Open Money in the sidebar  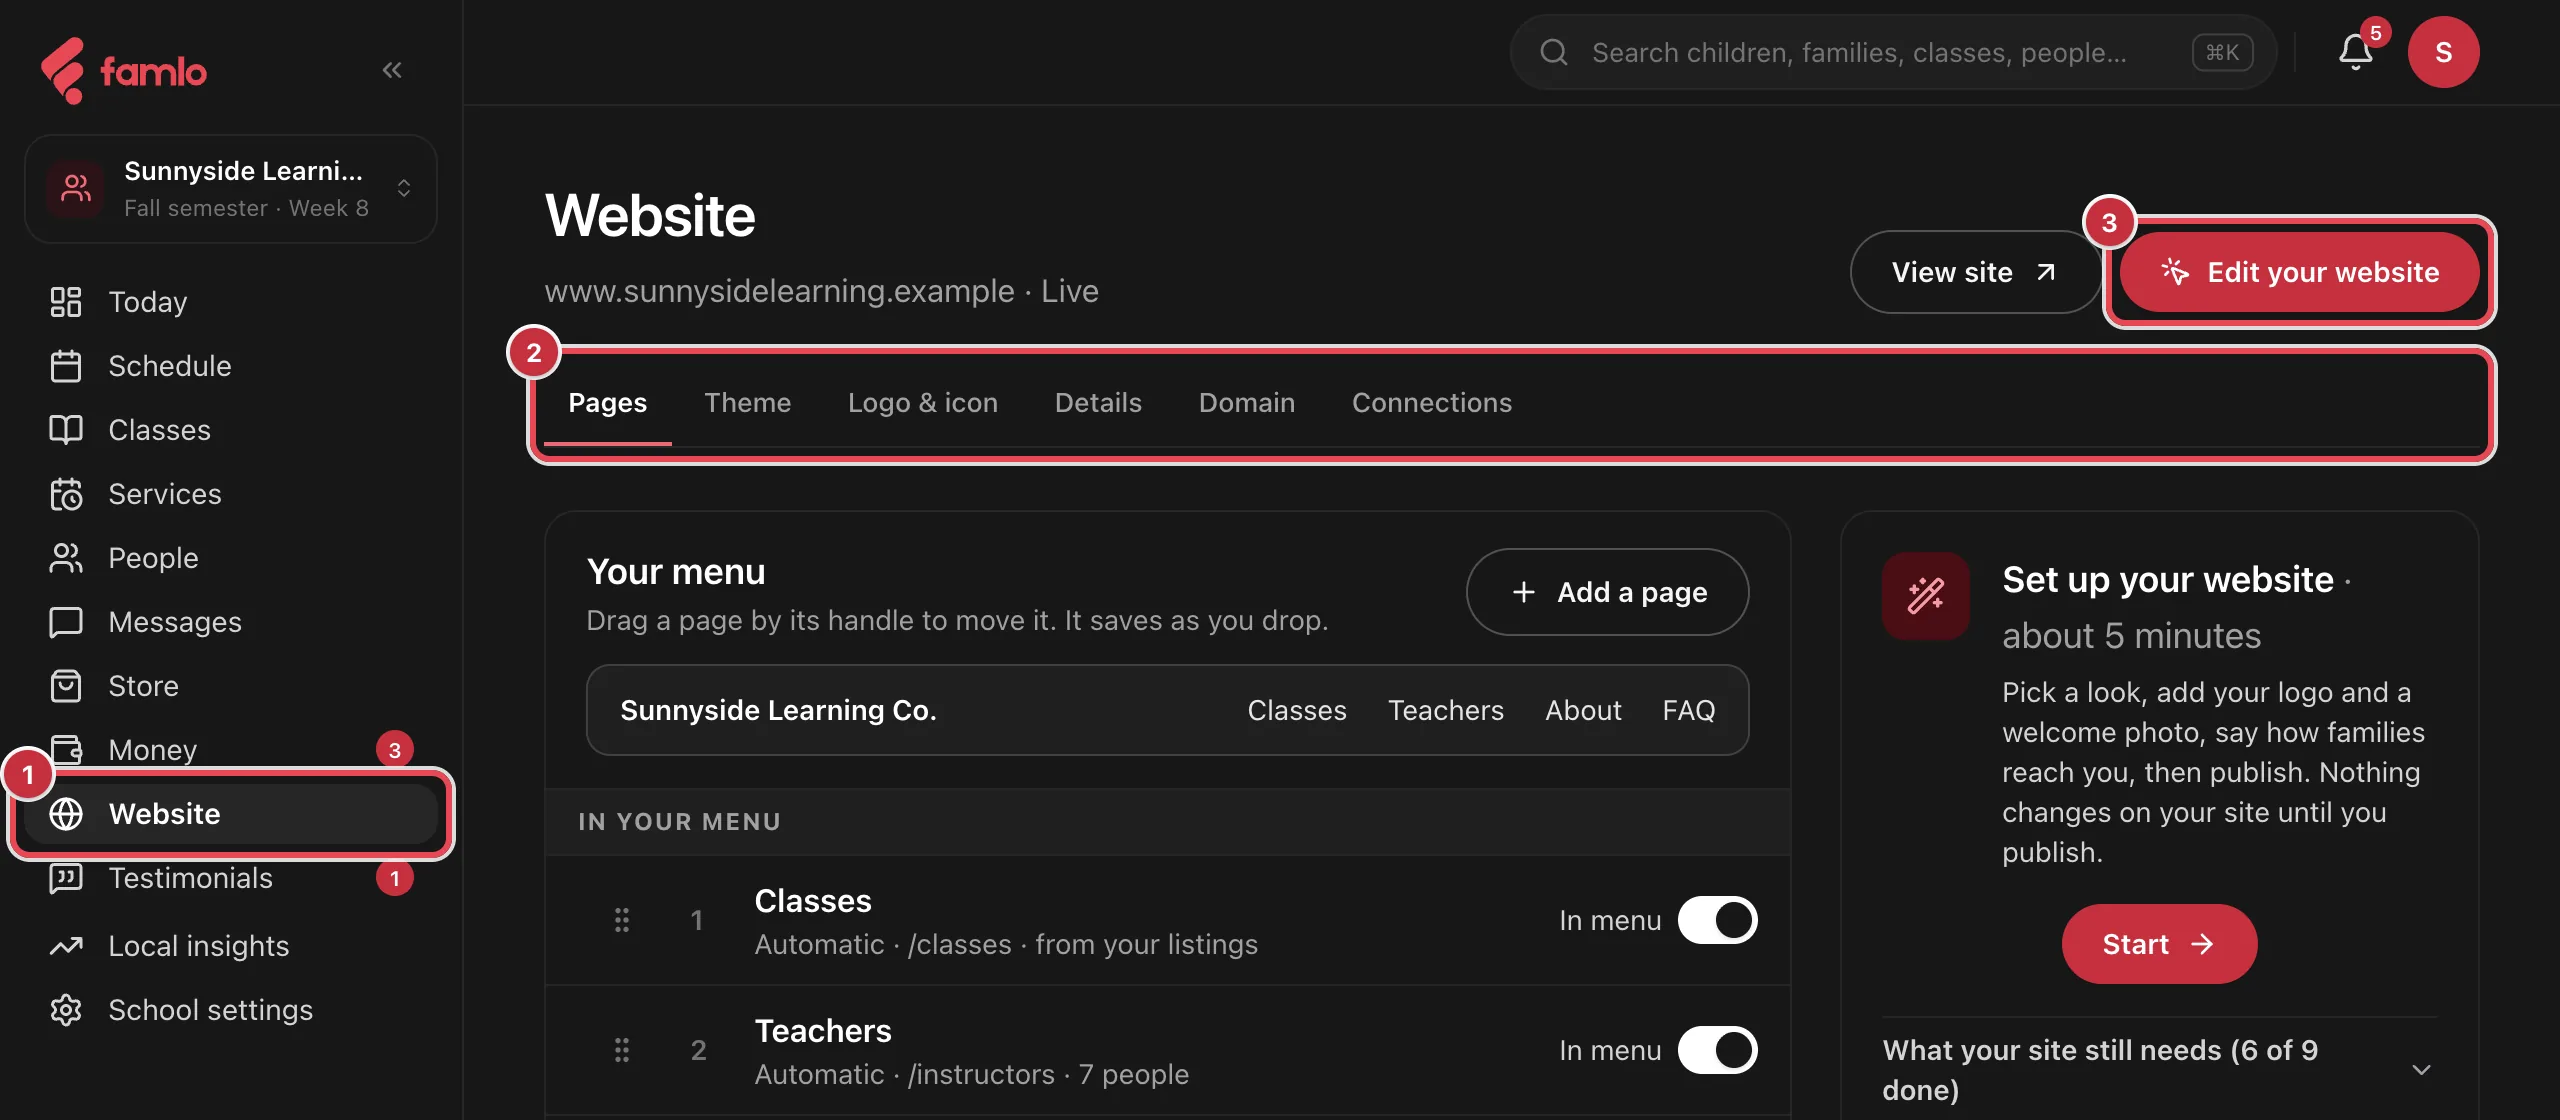[x=231, y=750]
